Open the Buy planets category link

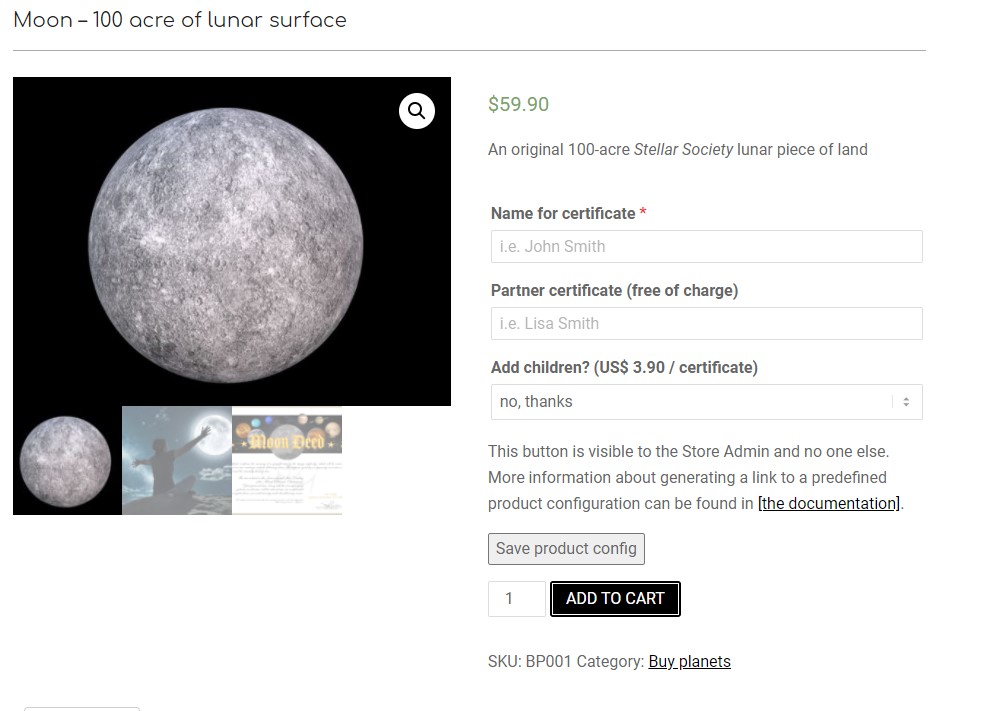690,662
